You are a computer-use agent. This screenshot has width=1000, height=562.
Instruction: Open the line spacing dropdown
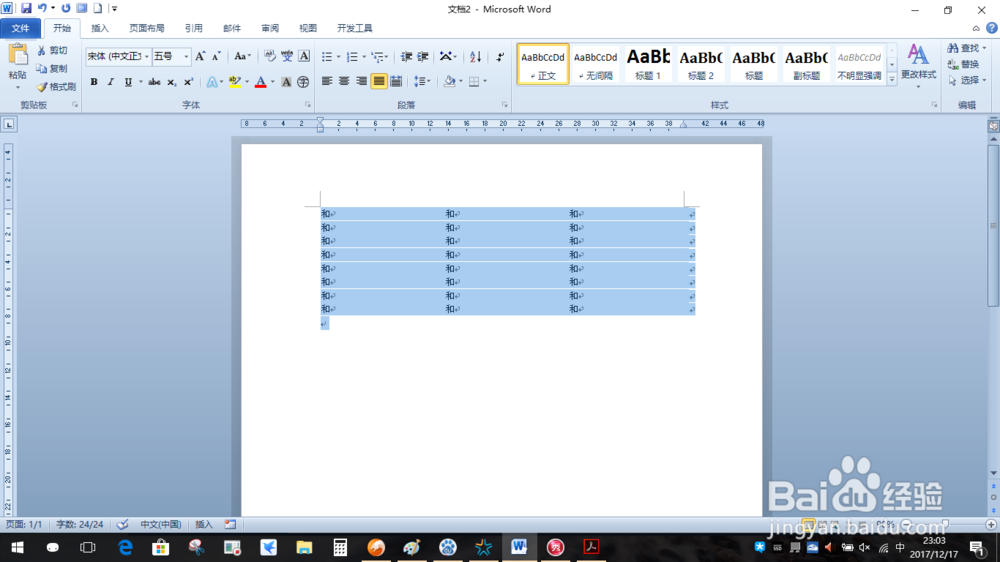click(422, 82)
